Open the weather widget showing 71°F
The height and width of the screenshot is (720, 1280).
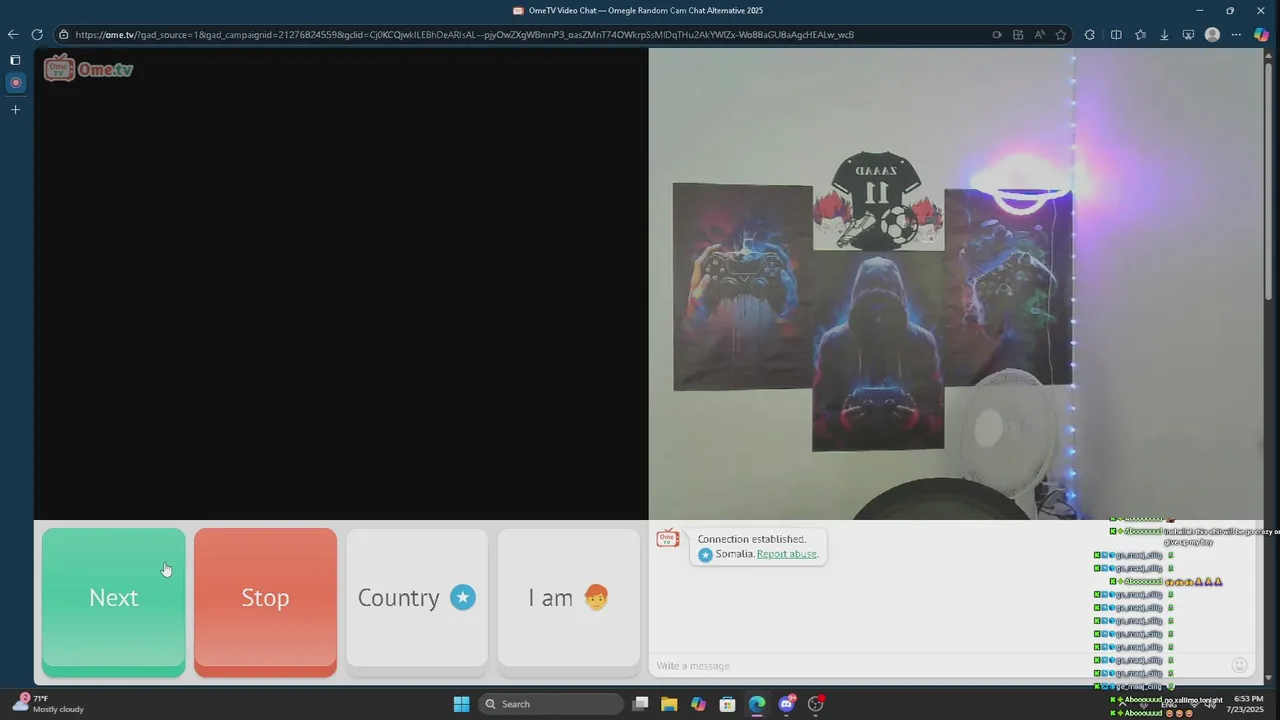click(48, 704)
